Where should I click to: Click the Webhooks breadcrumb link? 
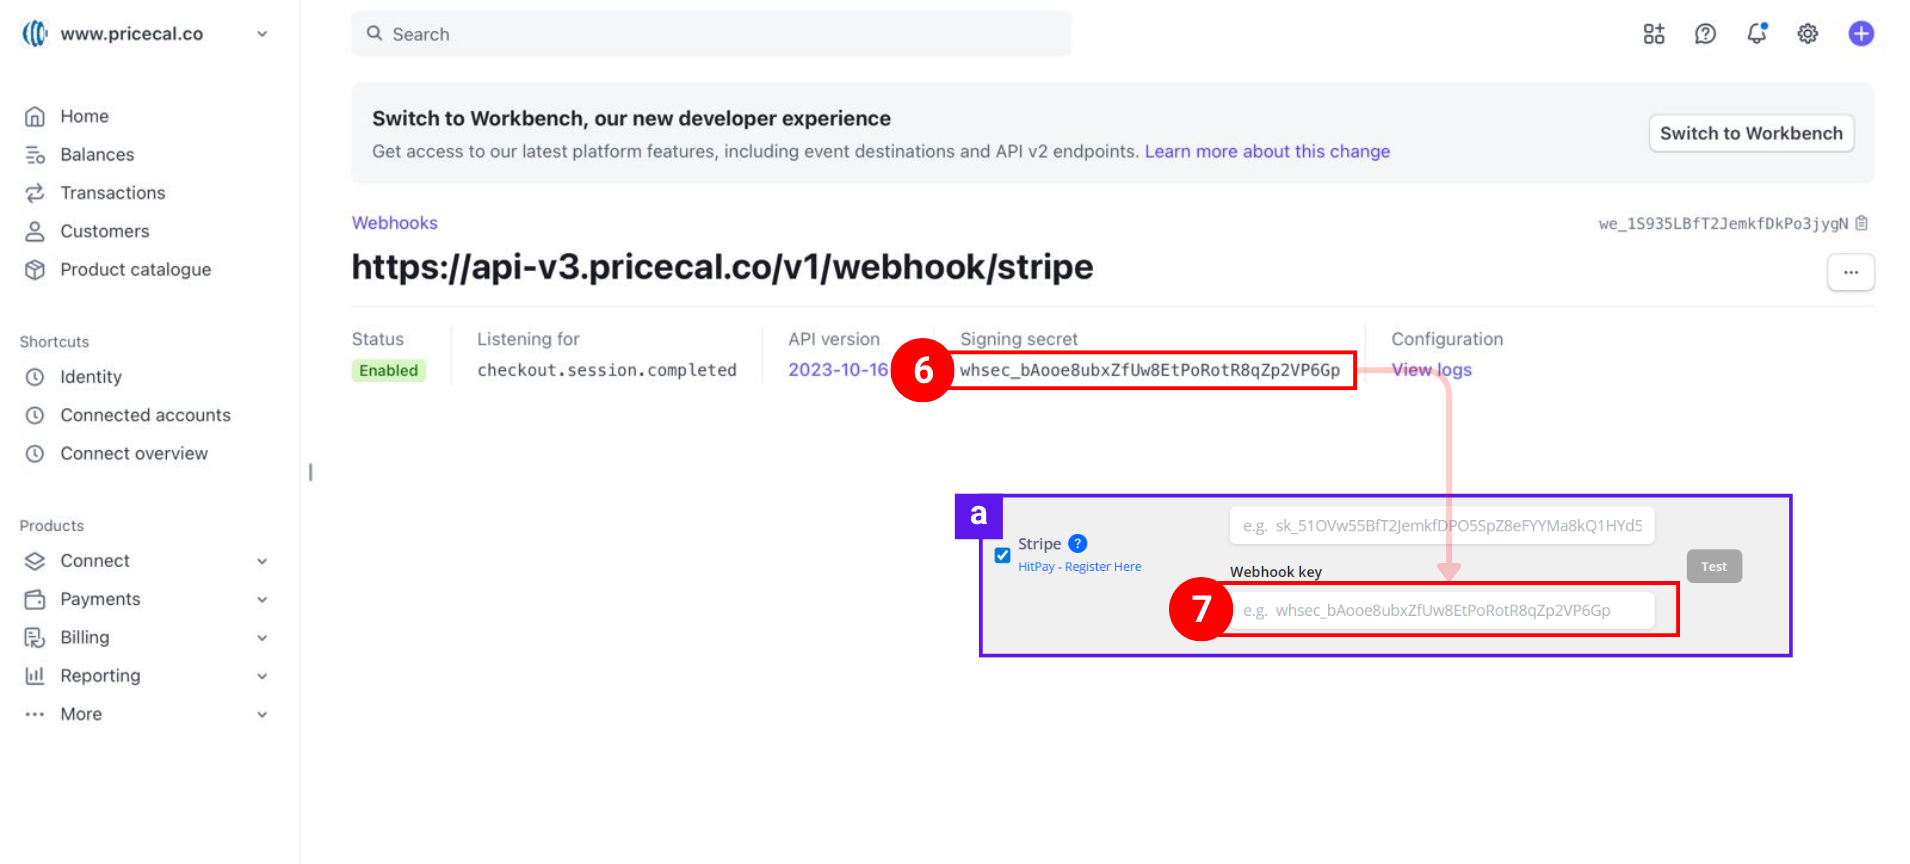click(394, 223)
